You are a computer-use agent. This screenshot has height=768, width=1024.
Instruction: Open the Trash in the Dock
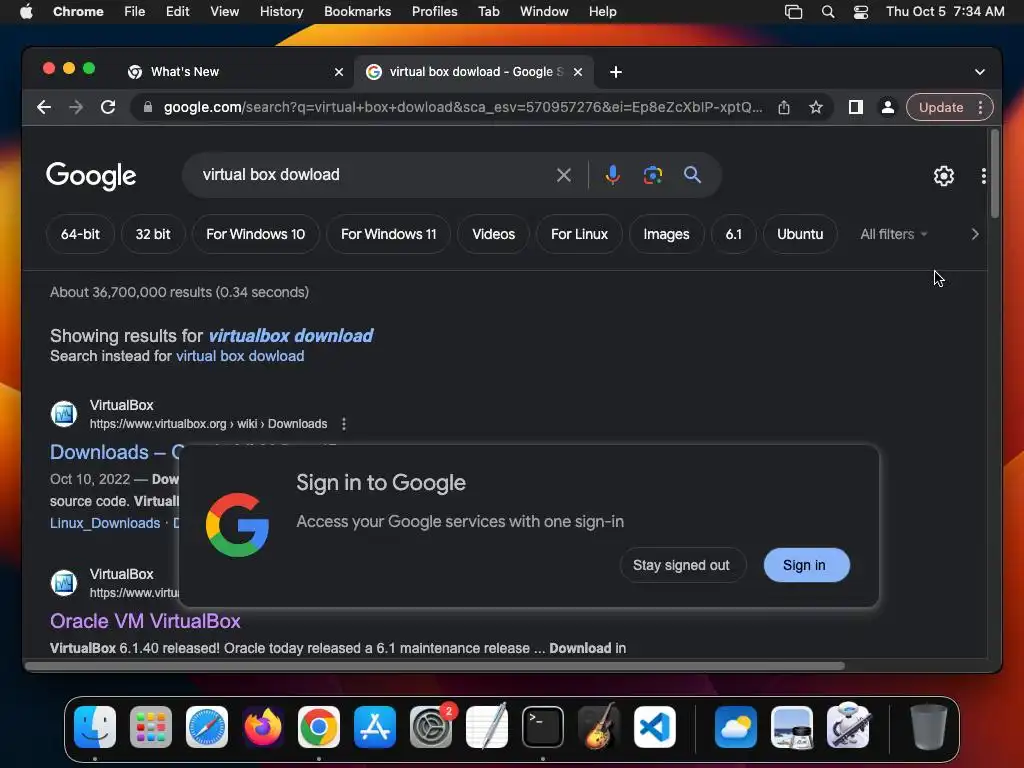pyautogui.click(x=929, y=727)
